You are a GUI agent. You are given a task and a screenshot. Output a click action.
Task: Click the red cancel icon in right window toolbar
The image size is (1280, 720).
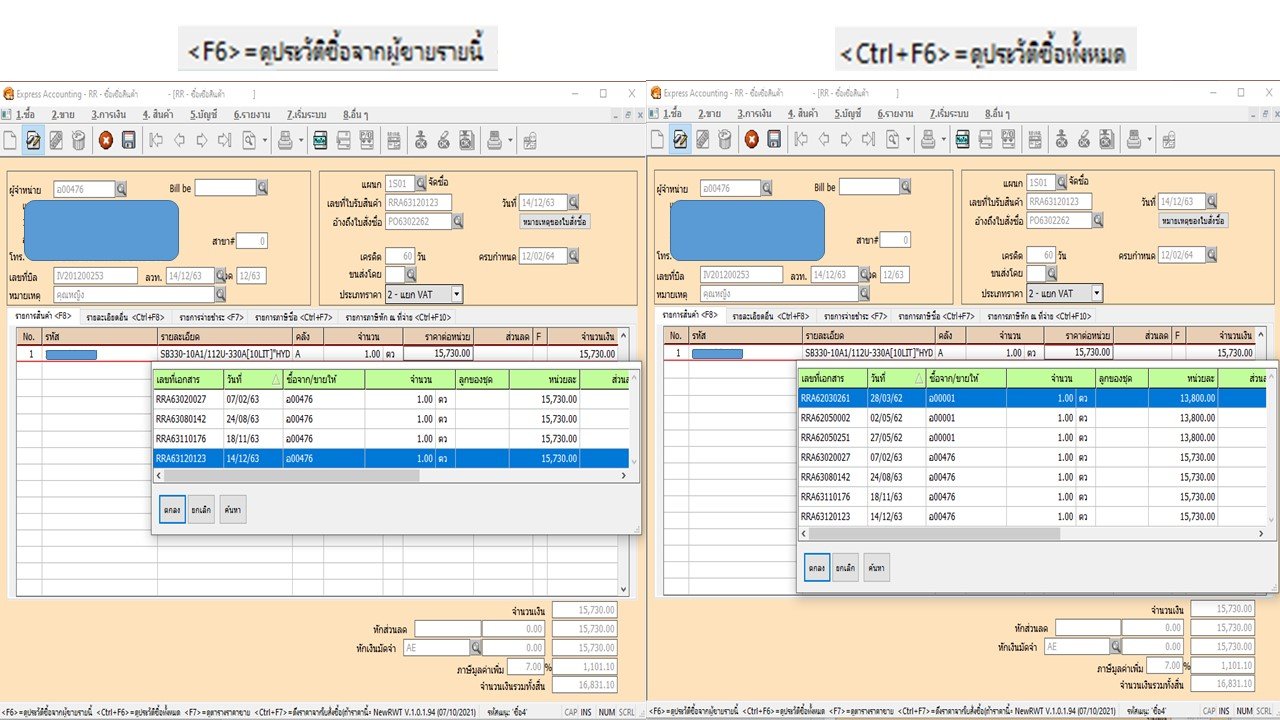751,140
